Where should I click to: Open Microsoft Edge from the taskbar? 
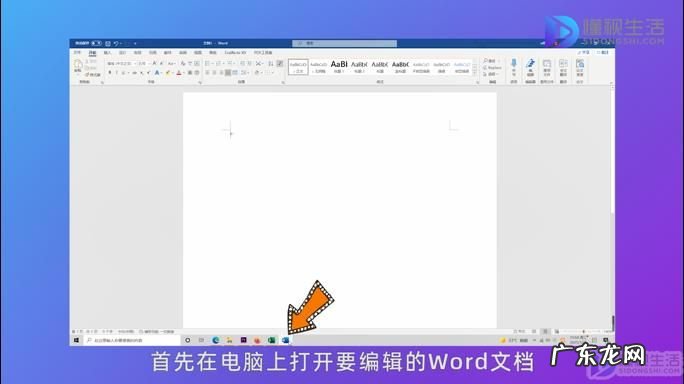tap(215, 340)
